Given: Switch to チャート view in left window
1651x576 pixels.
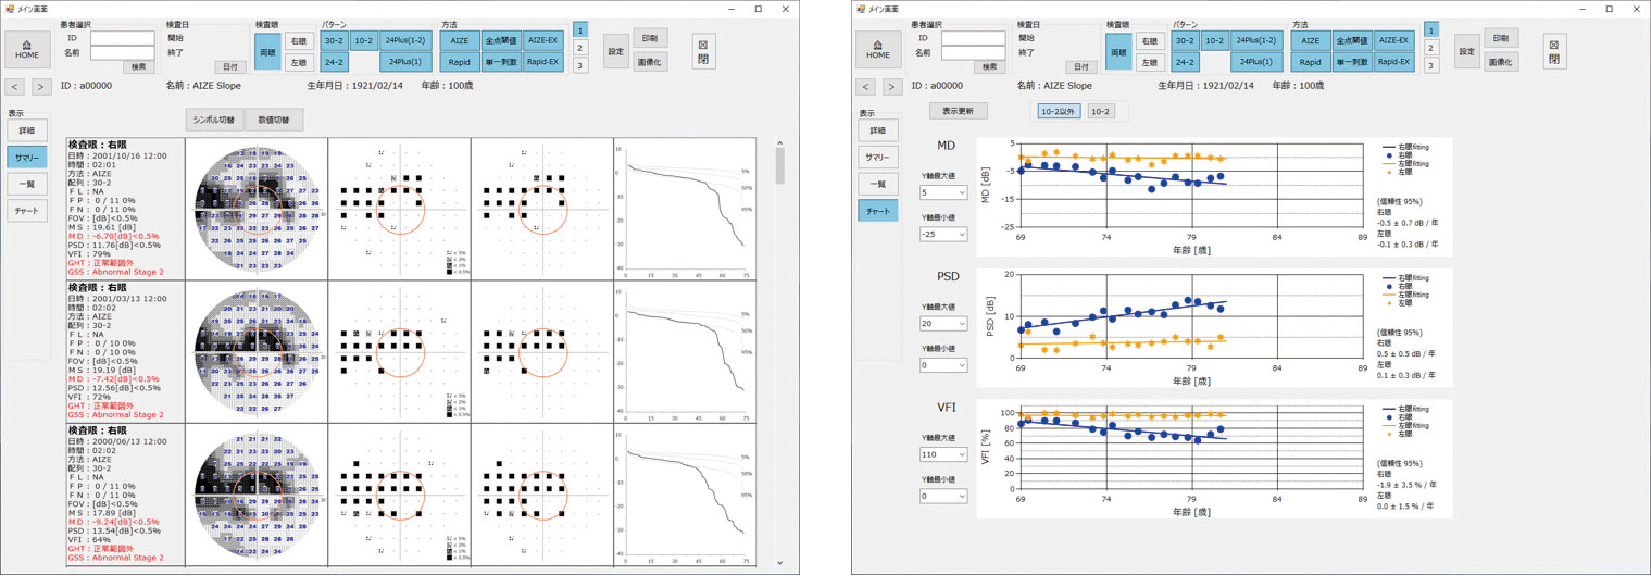Looking at the screenshot, I should [x=27, y=212].
